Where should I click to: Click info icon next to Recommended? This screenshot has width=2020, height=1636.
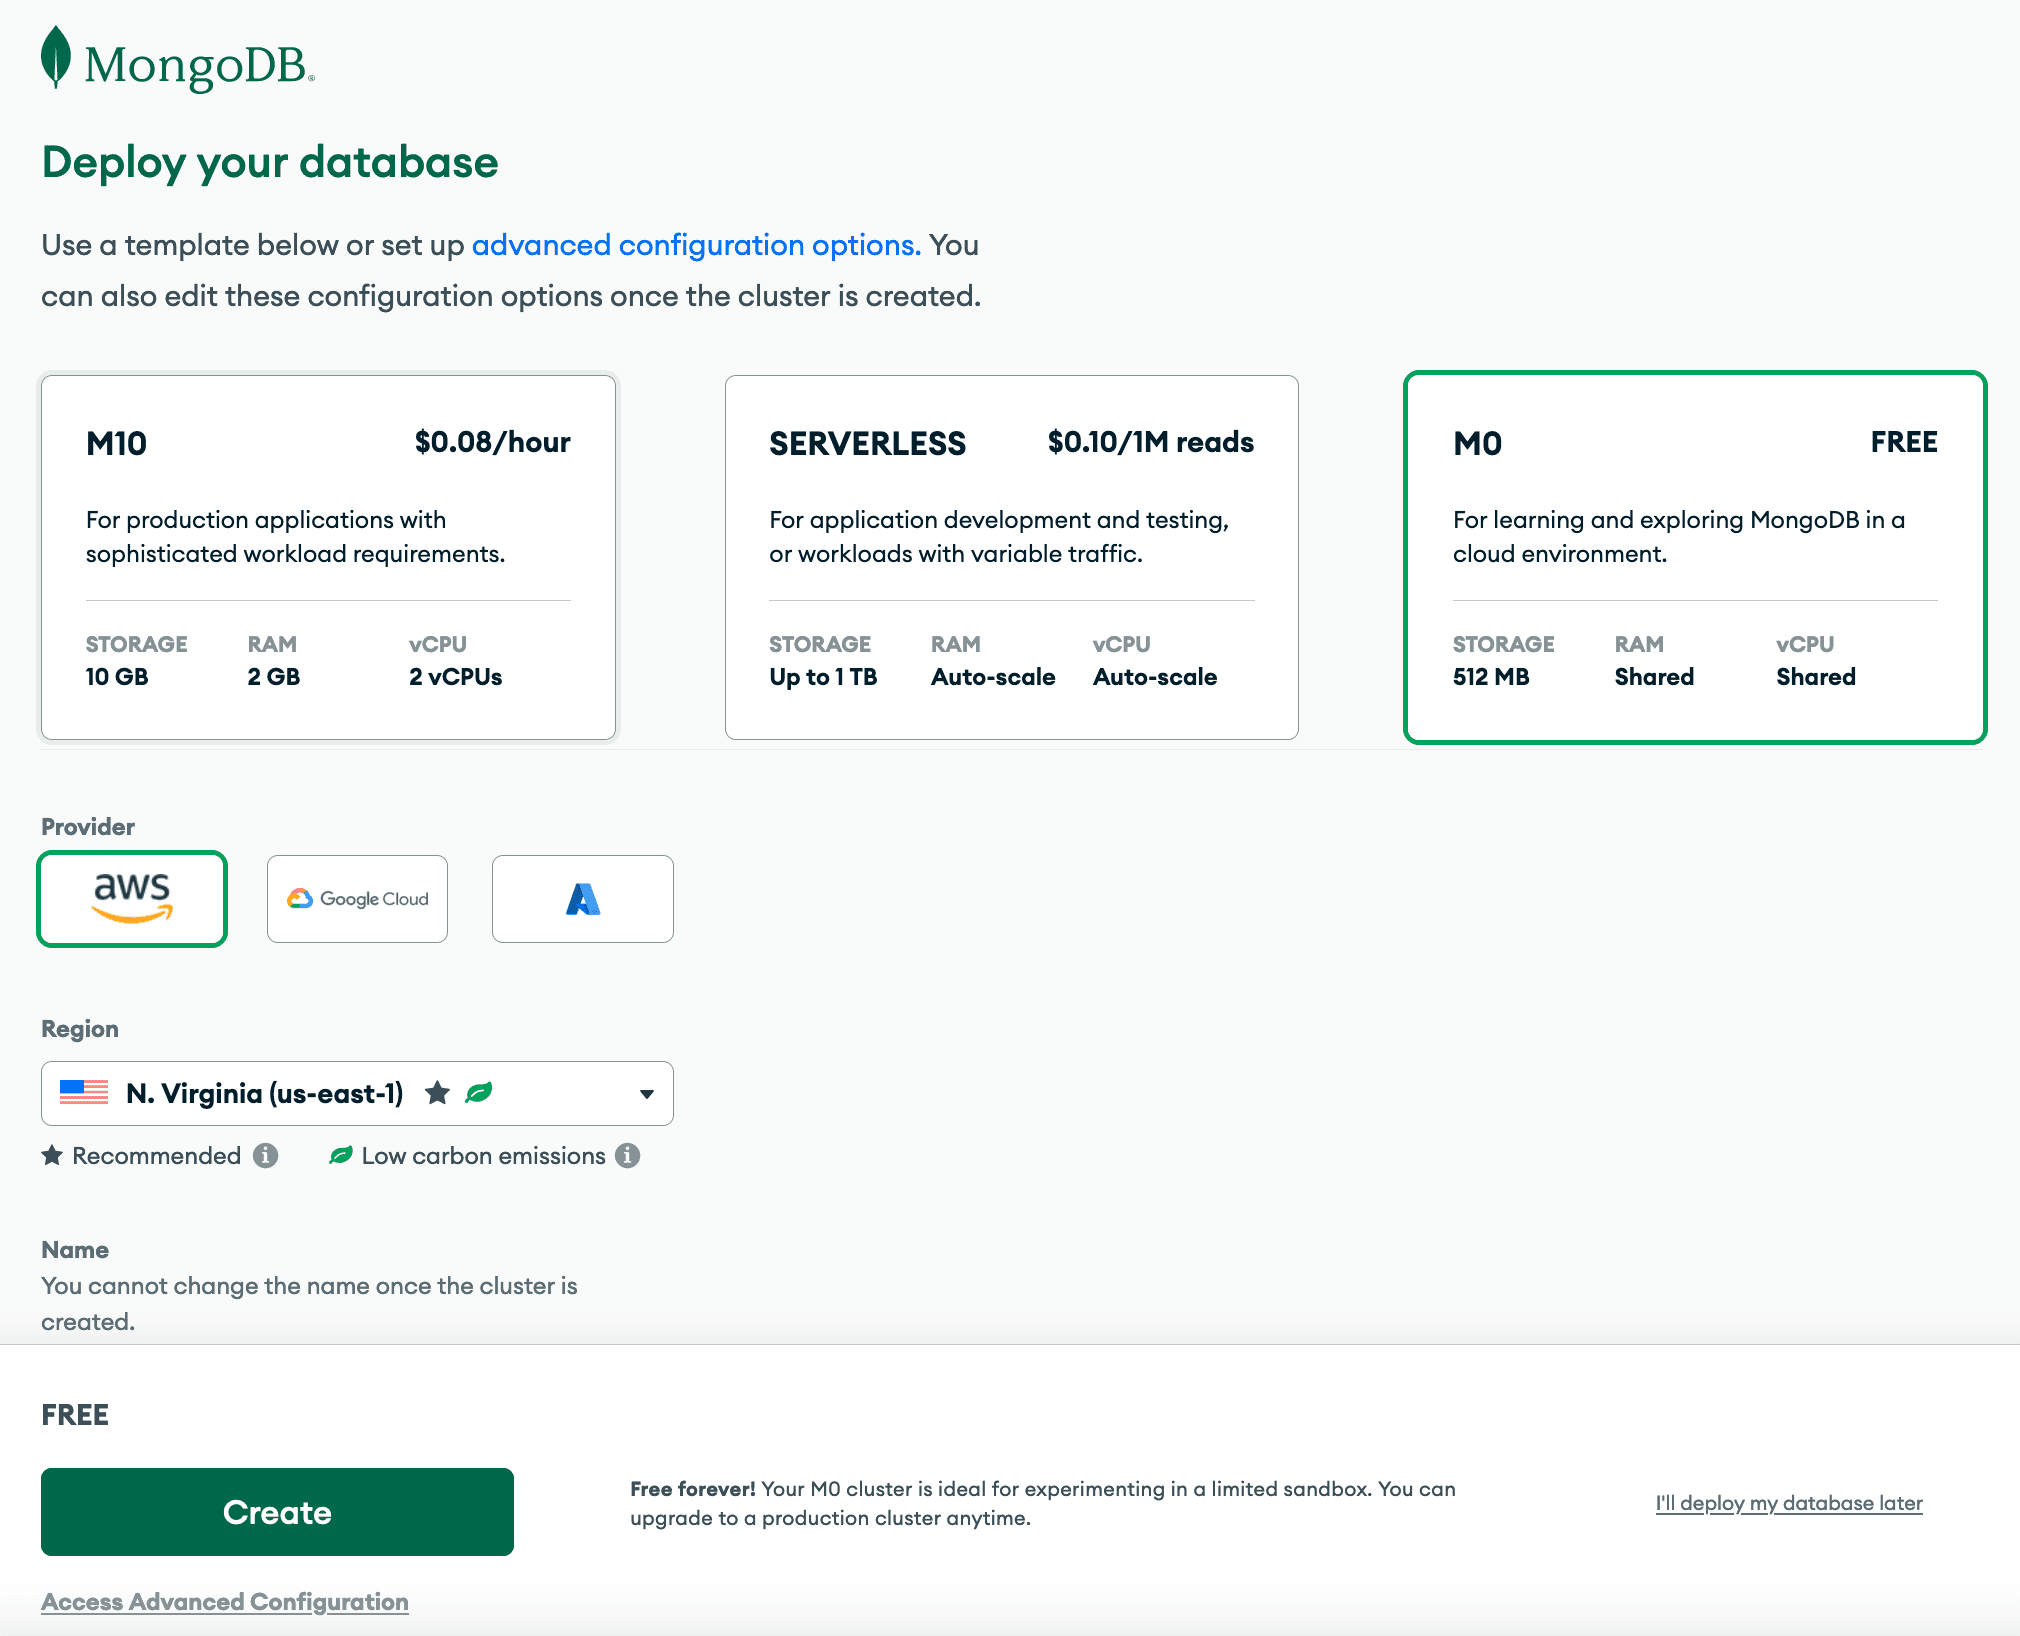[265, 1156]
